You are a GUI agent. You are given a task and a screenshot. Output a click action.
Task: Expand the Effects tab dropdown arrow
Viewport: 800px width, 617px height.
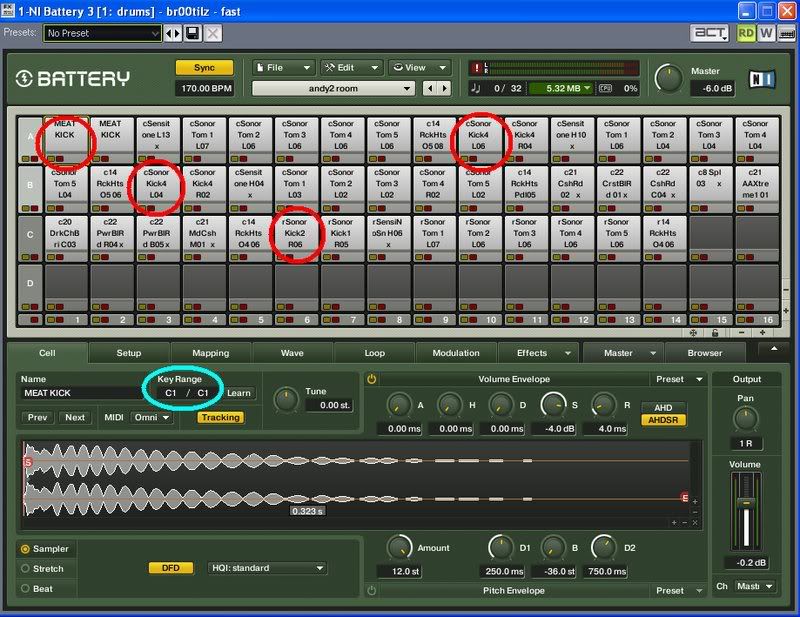tap(568, 353)
